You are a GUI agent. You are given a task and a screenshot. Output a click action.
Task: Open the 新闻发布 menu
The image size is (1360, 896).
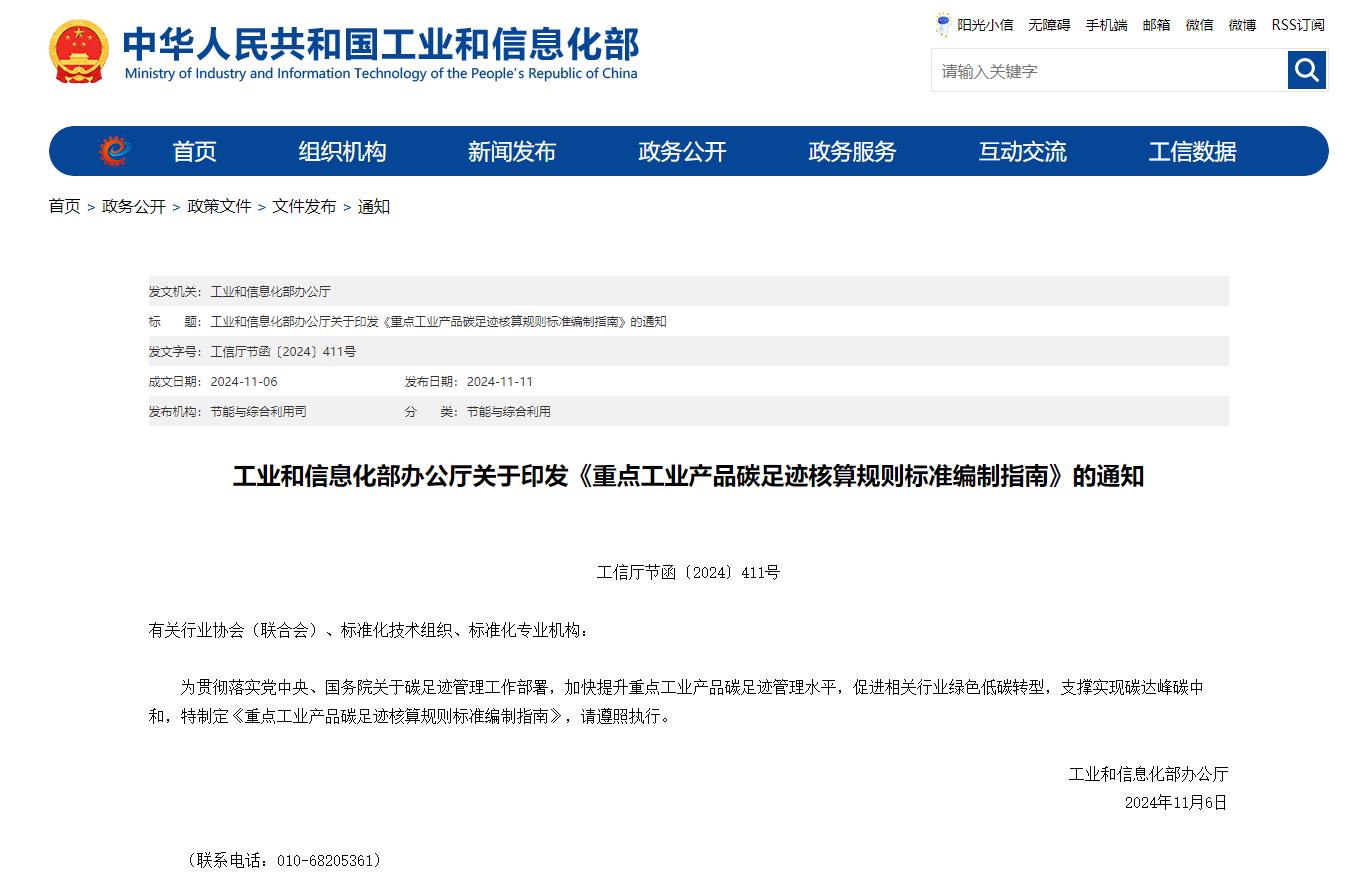pos(512,151)
